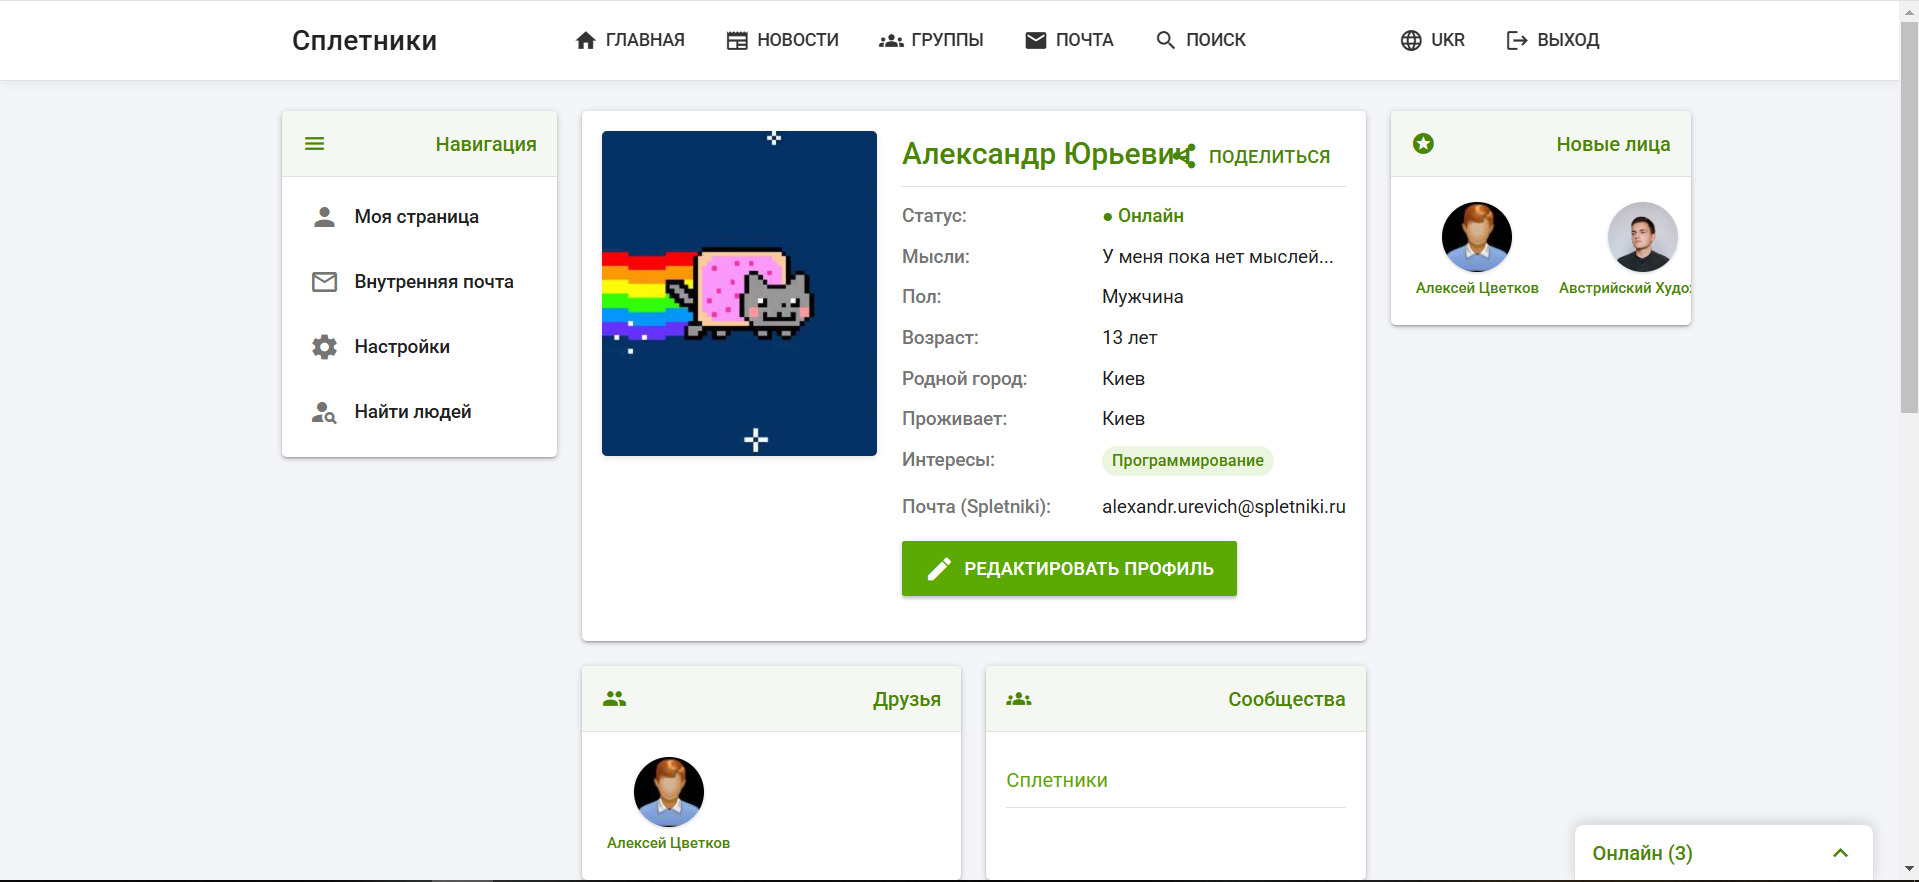Click the Программирование interest tag
Screen dimensions: 1919x882
(x=1187, y=461)
